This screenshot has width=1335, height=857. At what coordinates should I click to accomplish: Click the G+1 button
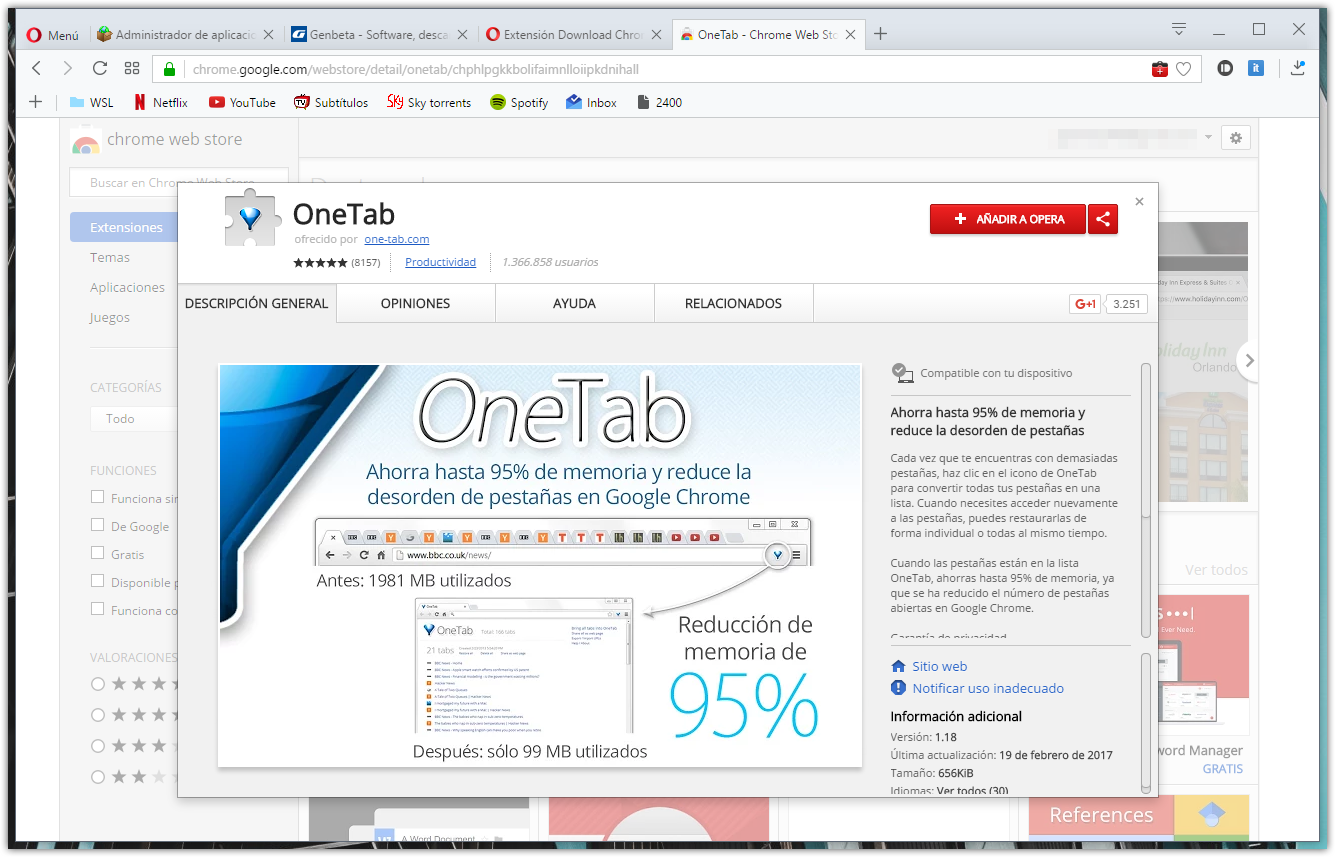(1084, 304)
